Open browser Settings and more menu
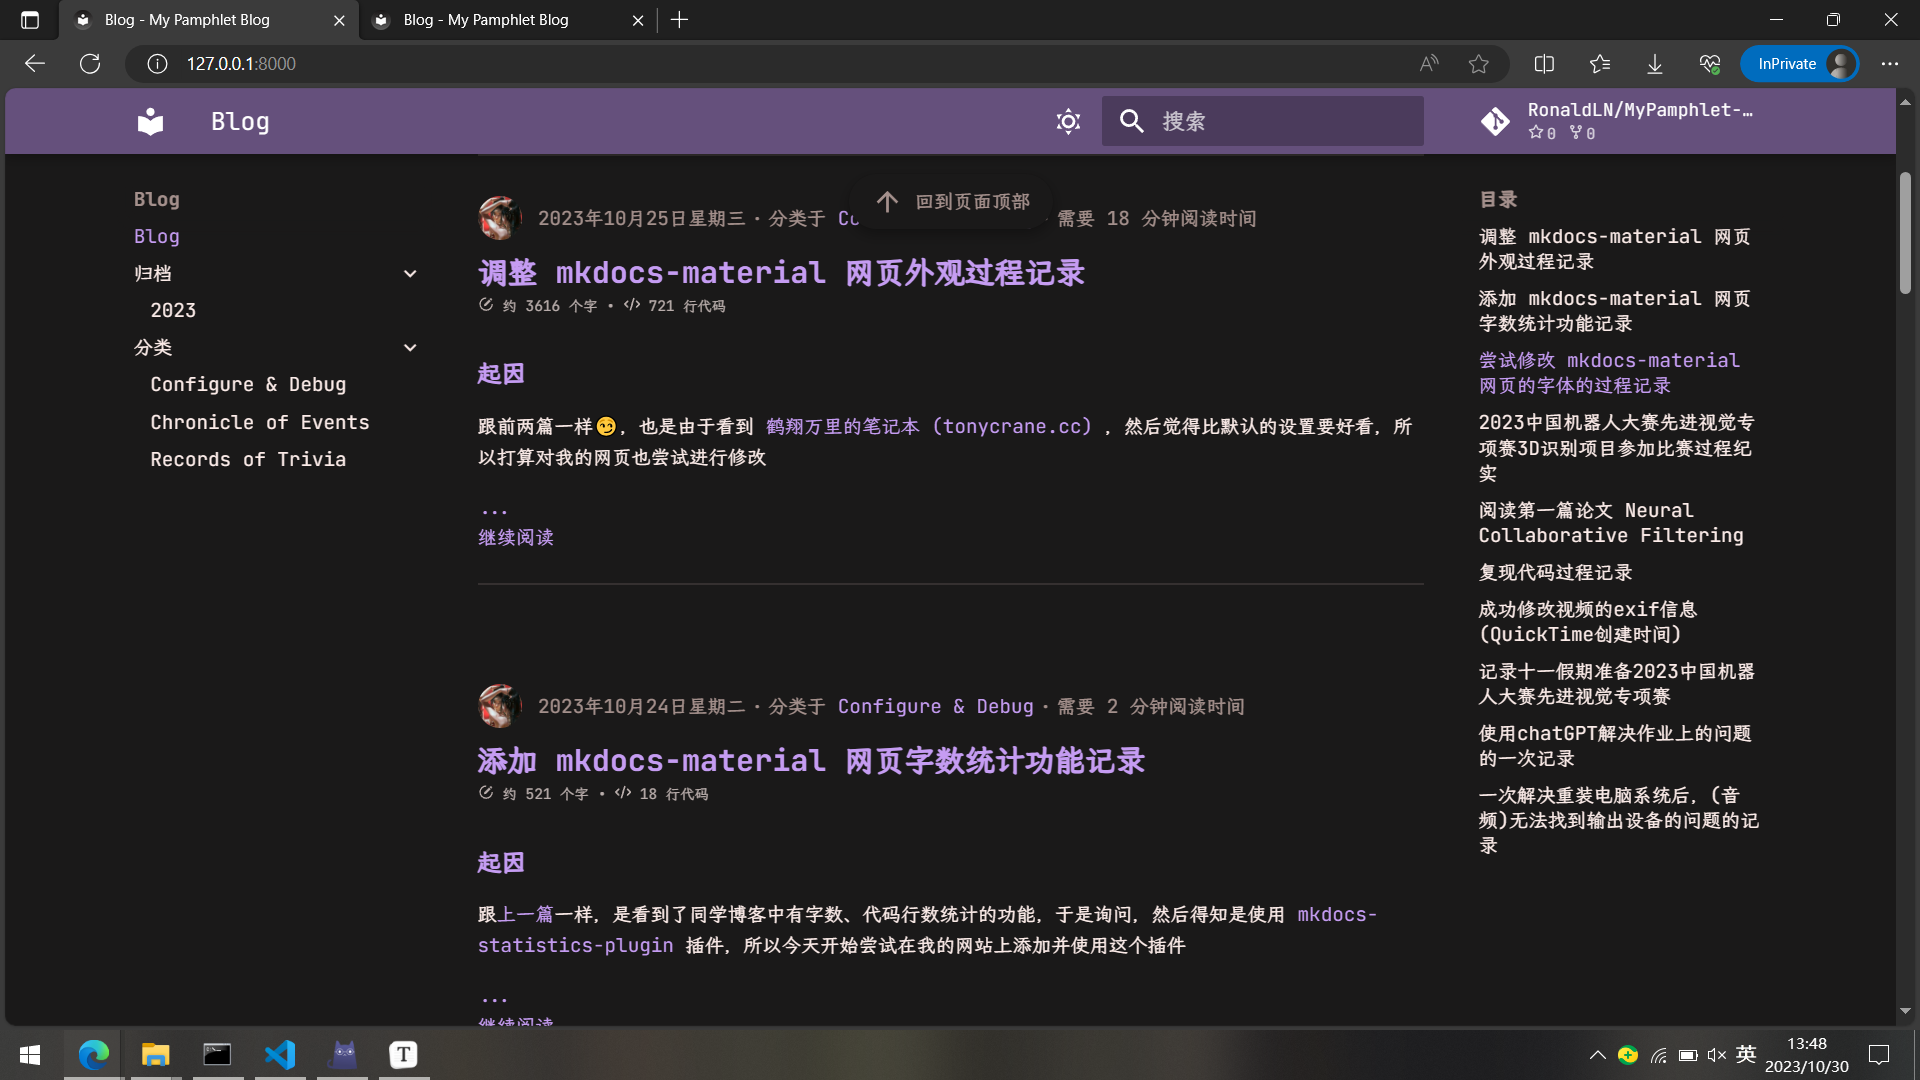This screenshot has width=1920, height=1080. coord(1889,64)
